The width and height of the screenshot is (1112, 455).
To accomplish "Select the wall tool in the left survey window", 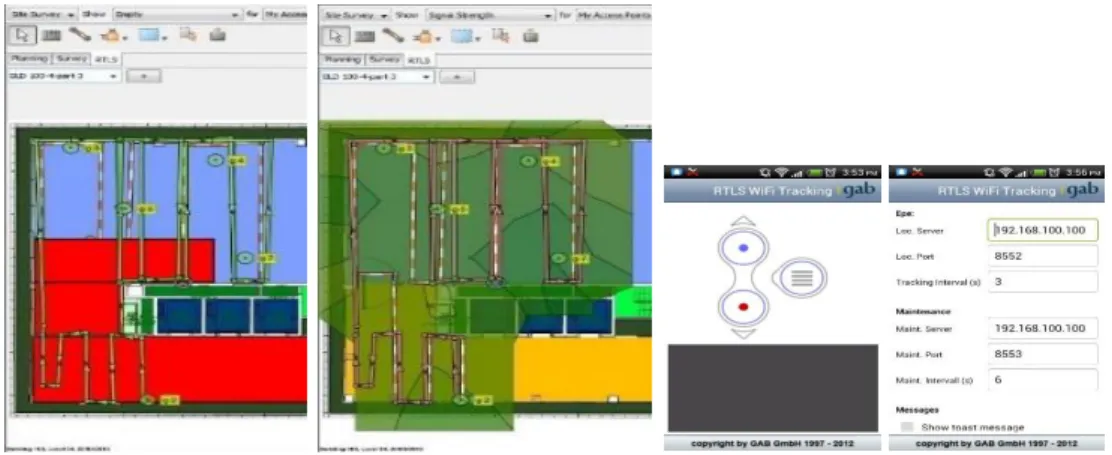I will coord(51,35).
